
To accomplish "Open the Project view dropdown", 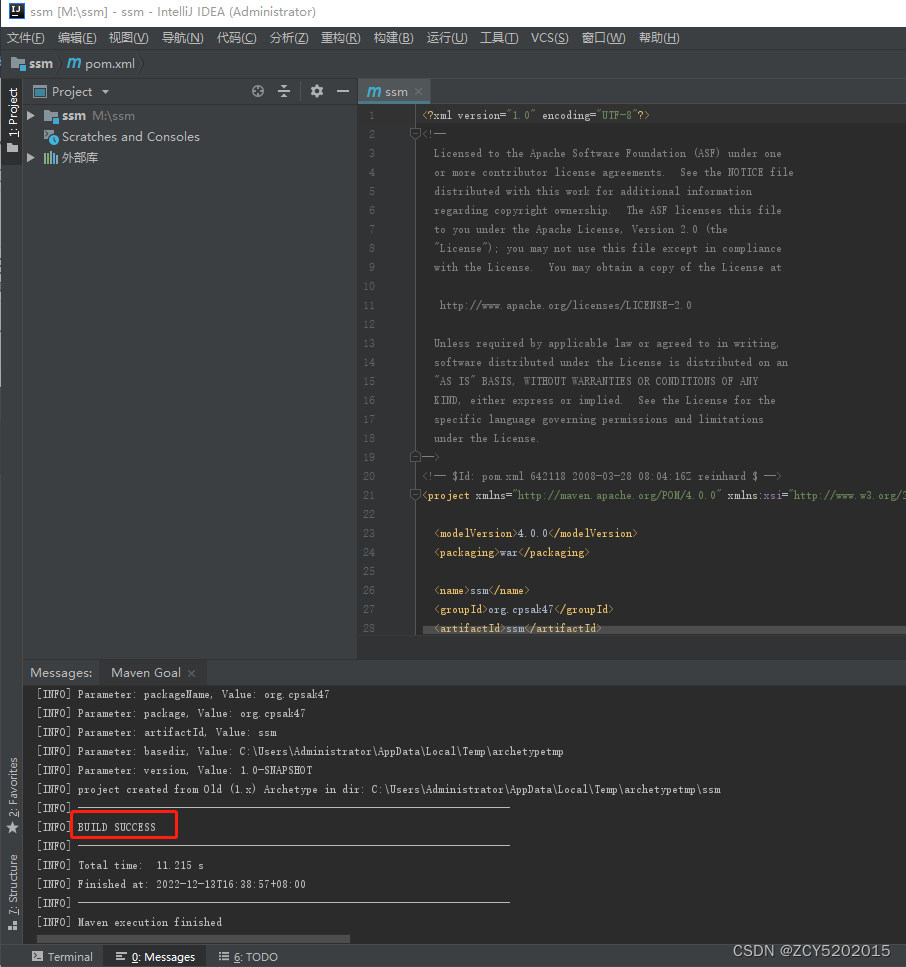I will coord(105,91).
